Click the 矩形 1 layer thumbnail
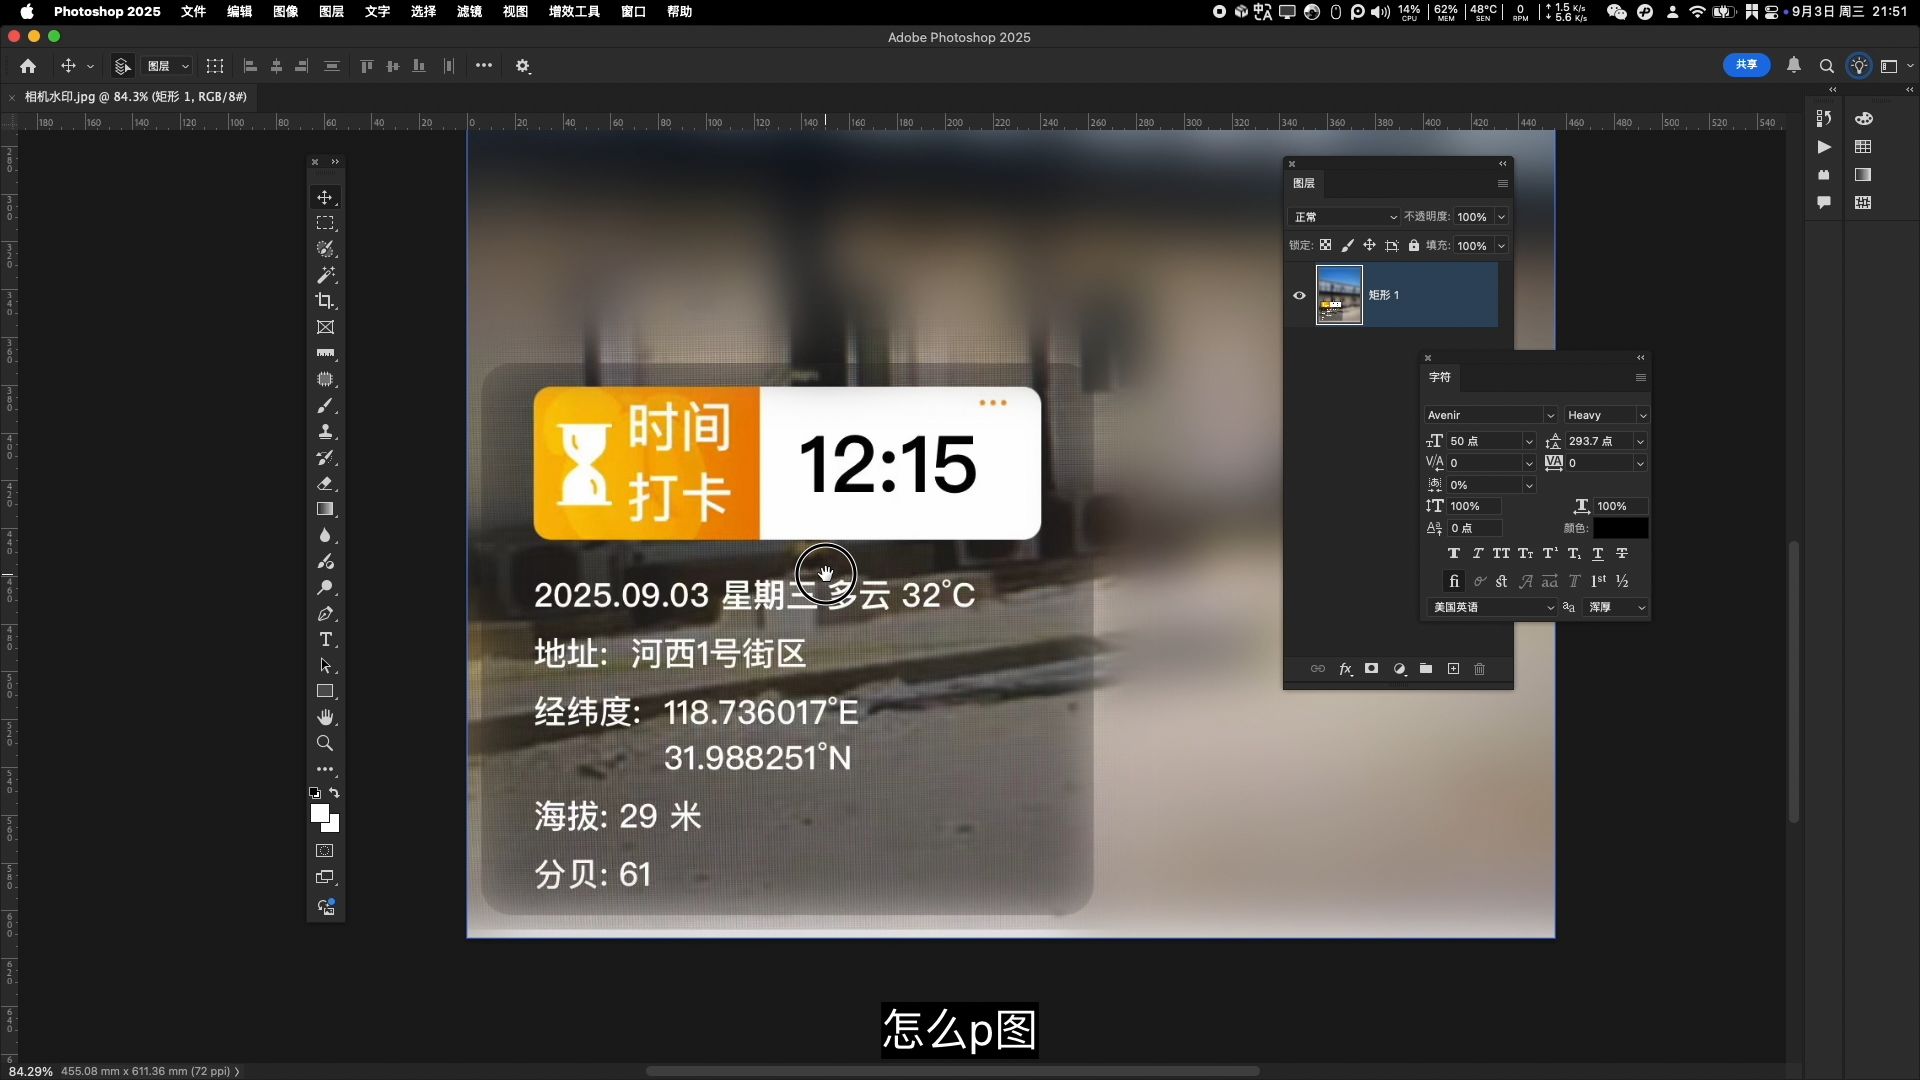This screenshot has width=1920, height=1080. tap(1339, 295)
